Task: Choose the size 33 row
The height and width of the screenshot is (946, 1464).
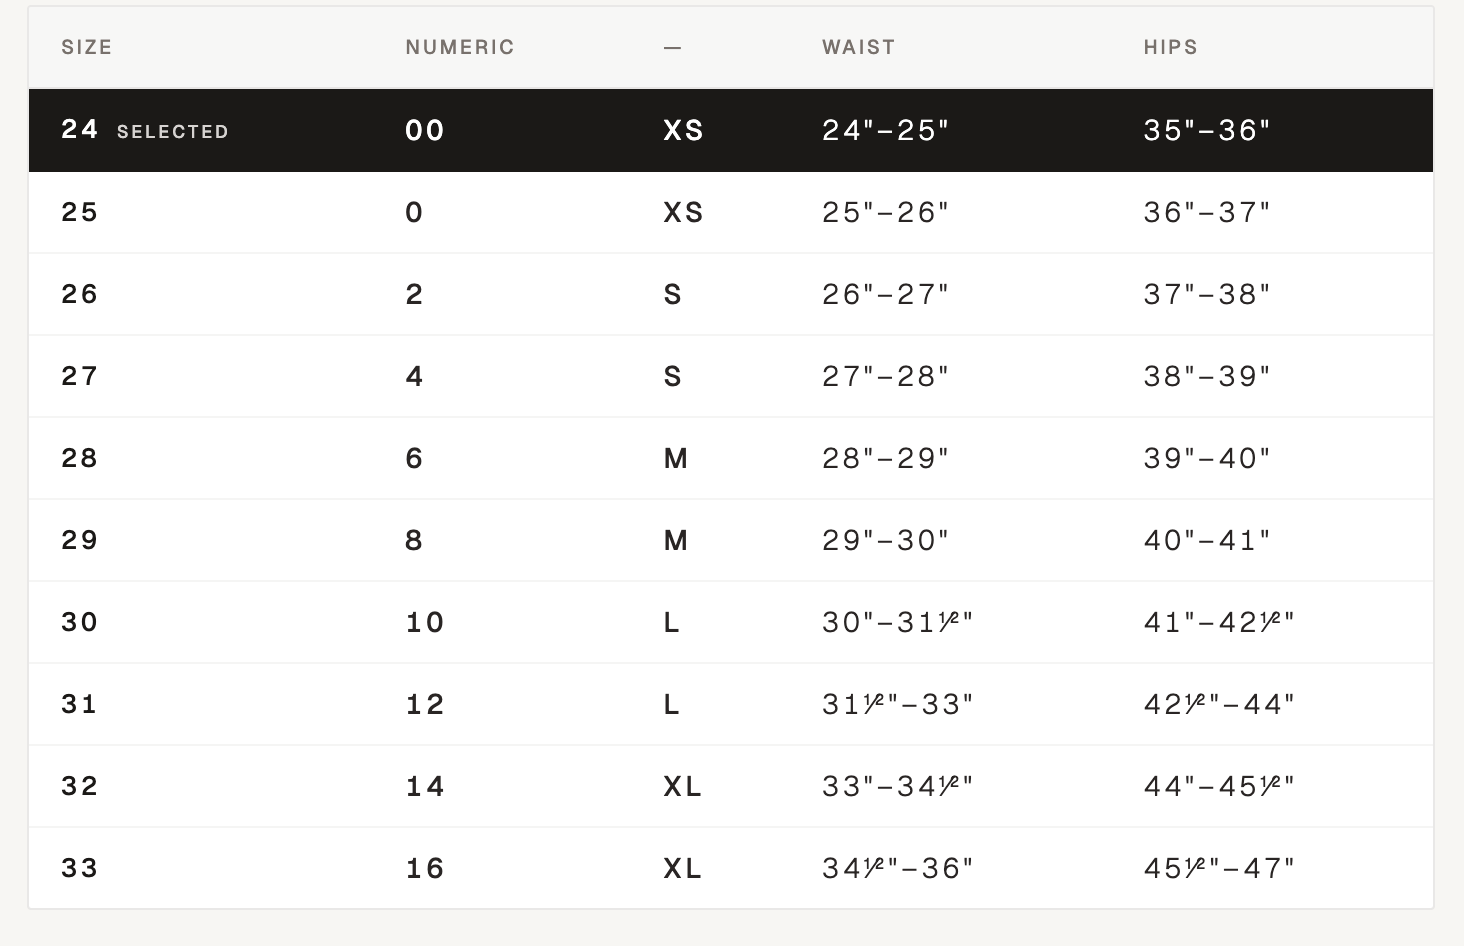Action: pos(731,868)
